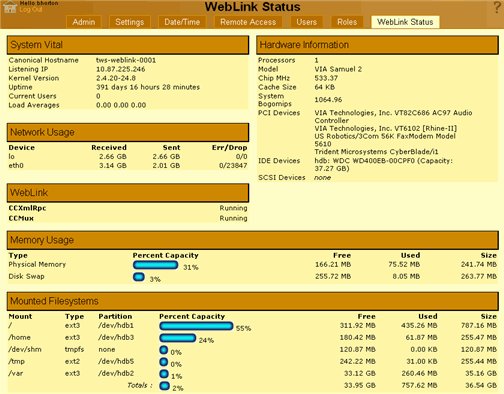Click System Bogomips value 1064.96
This screenshot has width=504, height=394.
click(x=328, y=100)
